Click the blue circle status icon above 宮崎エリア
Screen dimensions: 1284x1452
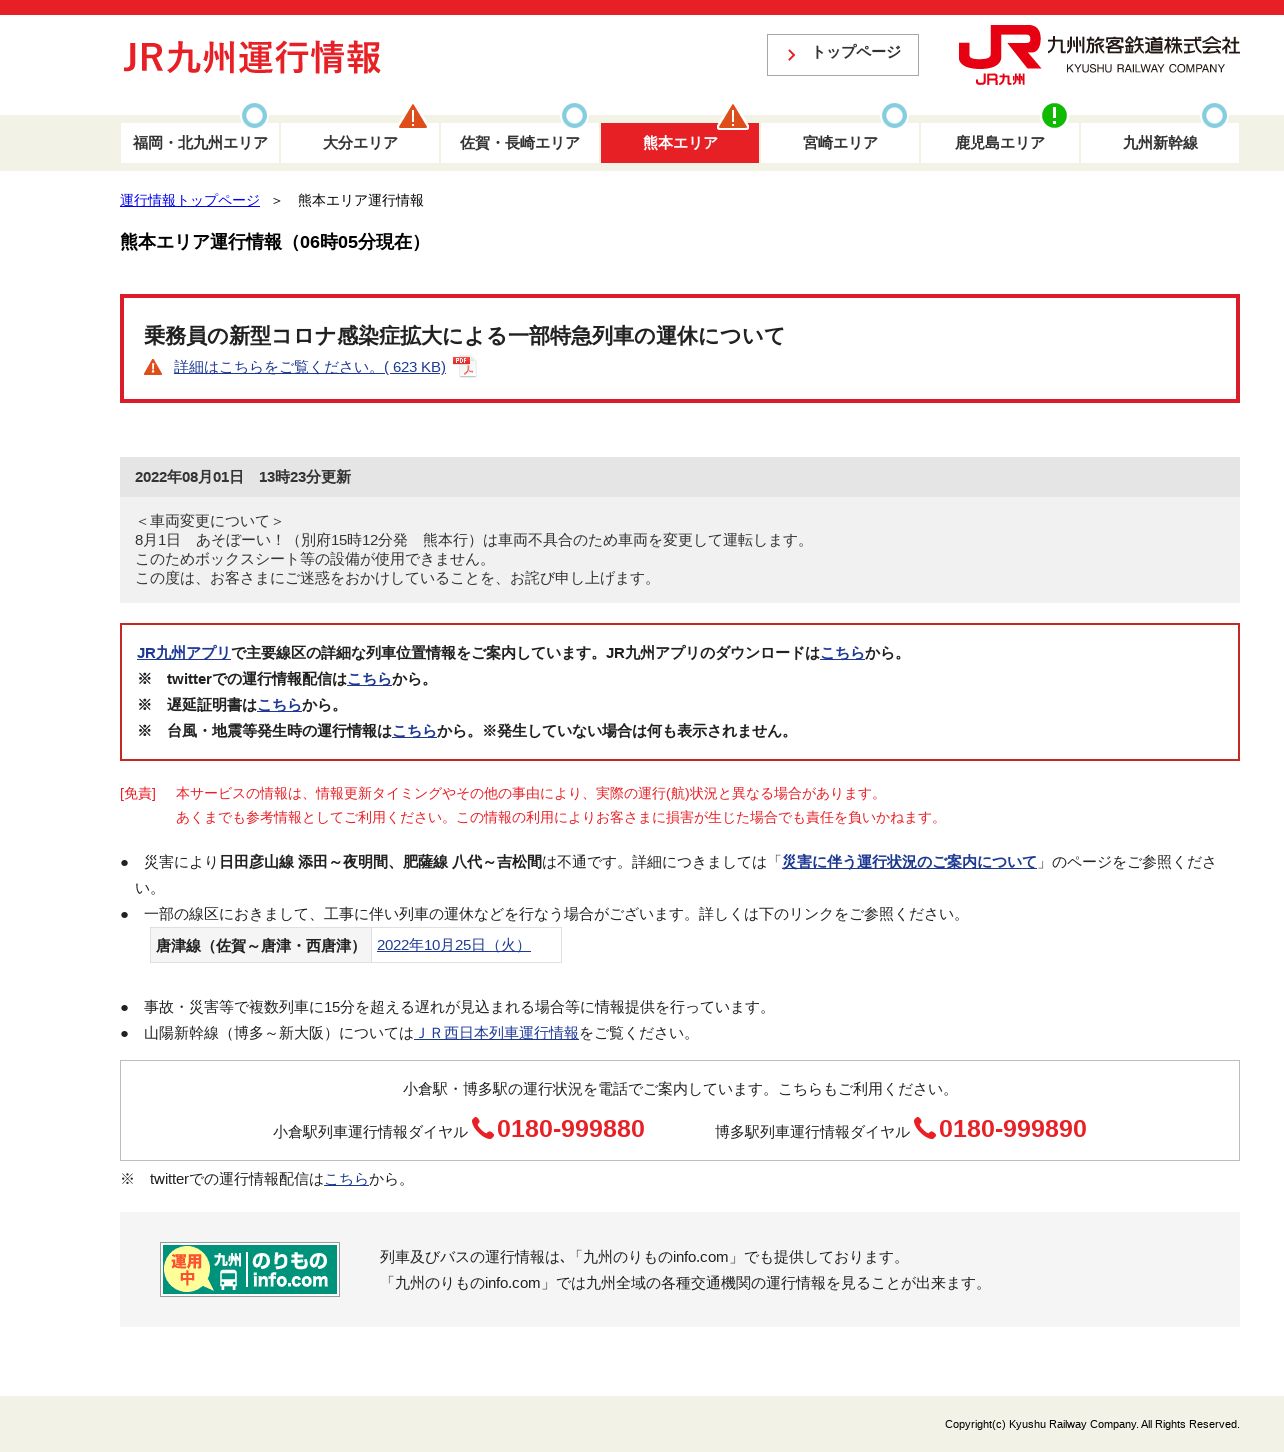point(894,115)
